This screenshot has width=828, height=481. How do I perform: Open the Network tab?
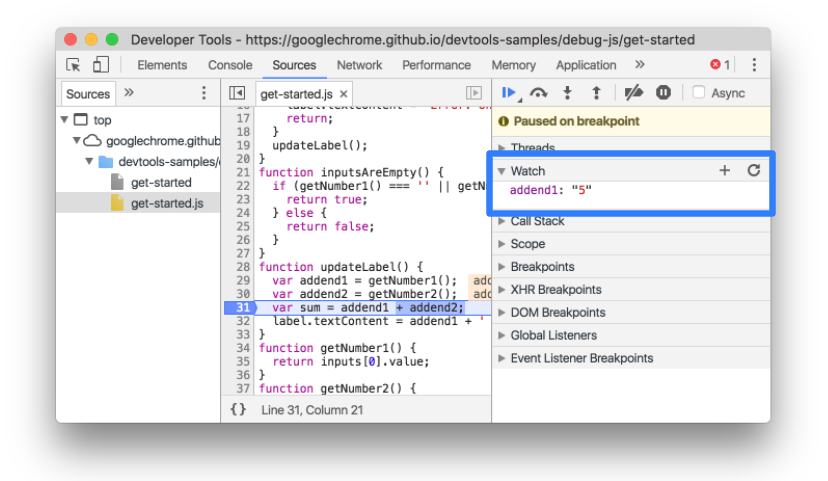click(x=359, y=65)
